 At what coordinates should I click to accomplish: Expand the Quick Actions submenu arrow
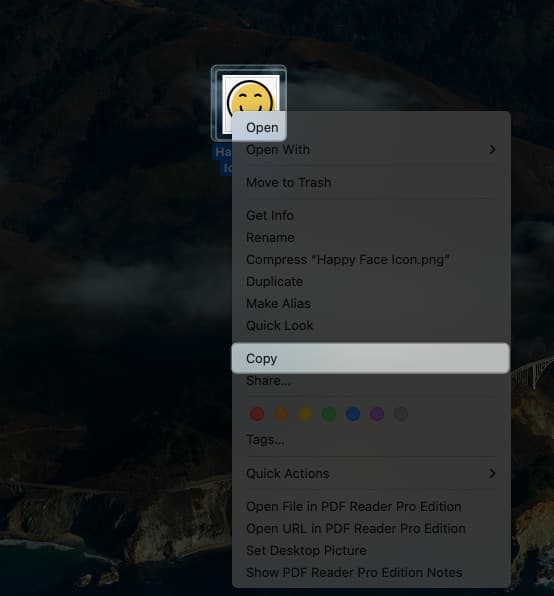tap(492, 474)
